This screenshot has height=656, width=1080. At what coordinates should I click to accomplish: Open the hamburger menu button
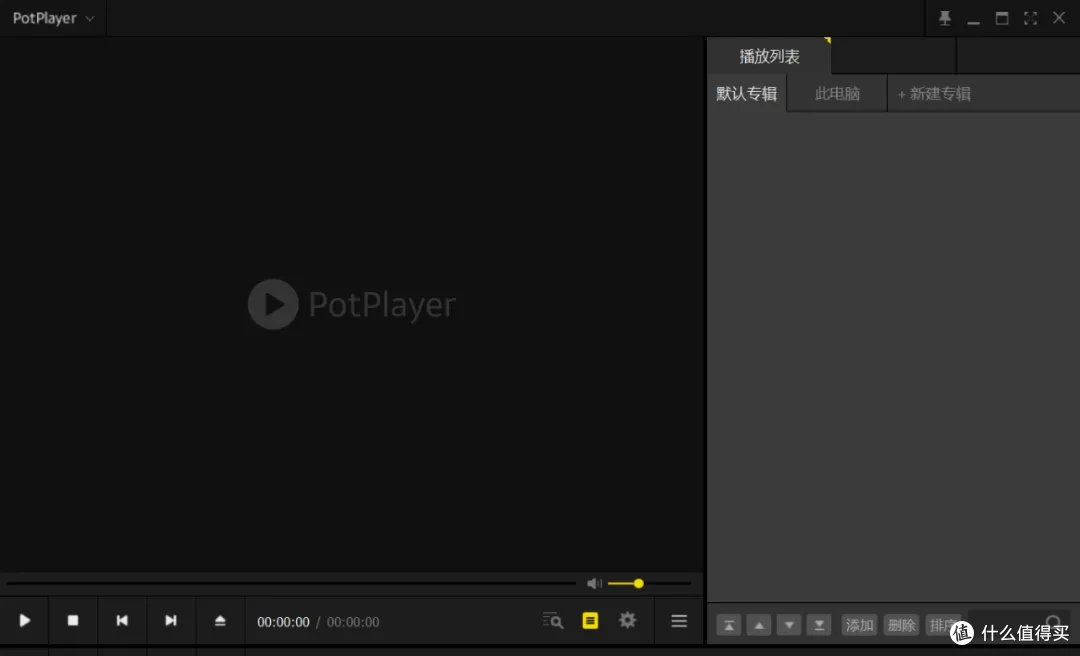679,621
